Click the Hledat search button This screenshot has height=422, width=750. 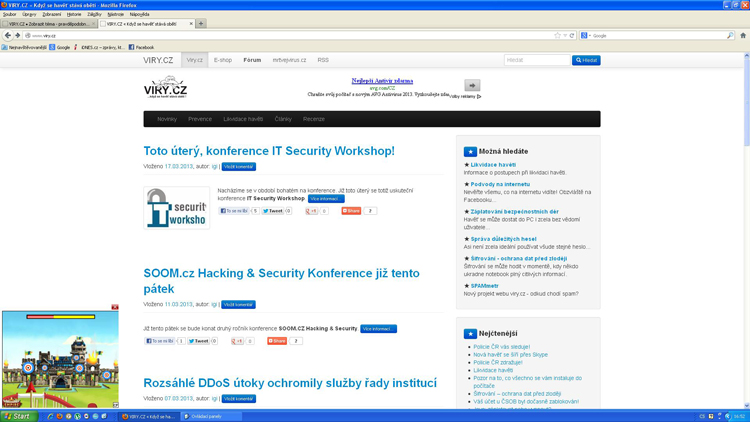point(586,60)
